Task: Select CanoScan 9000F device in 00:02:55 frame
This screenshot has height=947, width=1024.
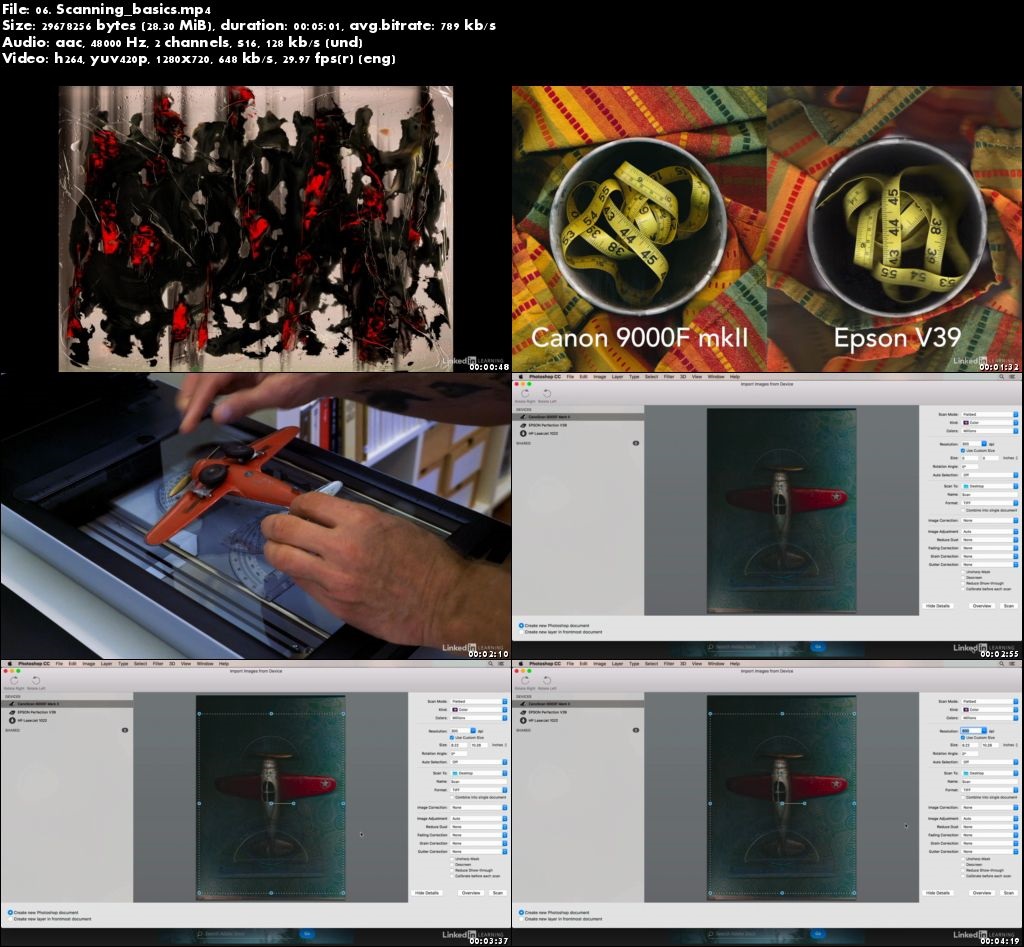Action: [x=579, y=417]
